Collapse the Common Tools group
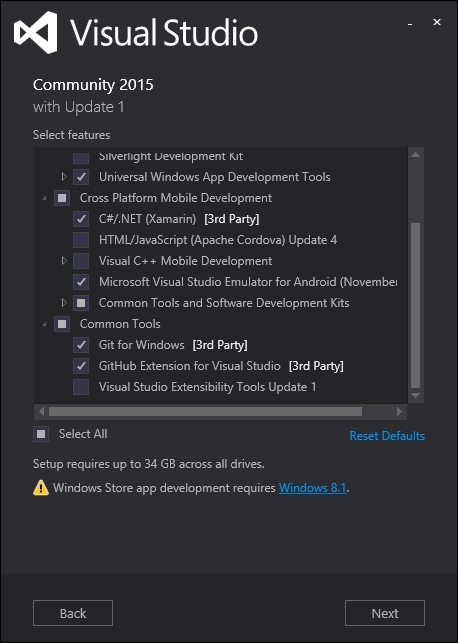The height and width of the screenshot is (643, 458). (44, 324)
